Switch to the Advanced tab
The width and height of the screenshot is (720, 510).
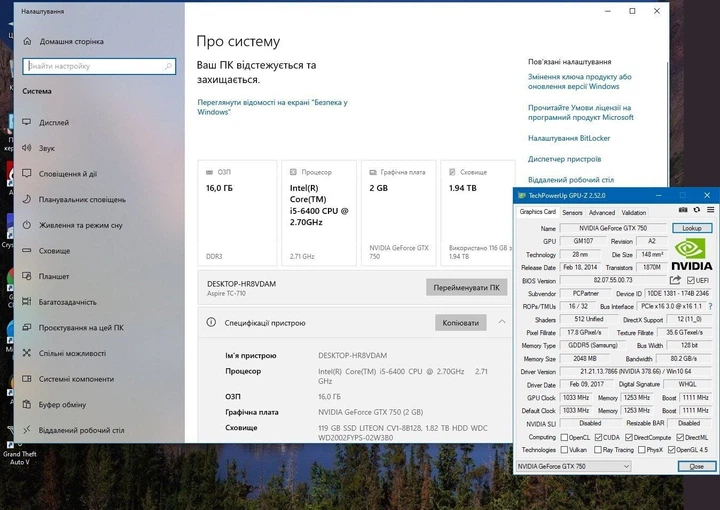602,213
